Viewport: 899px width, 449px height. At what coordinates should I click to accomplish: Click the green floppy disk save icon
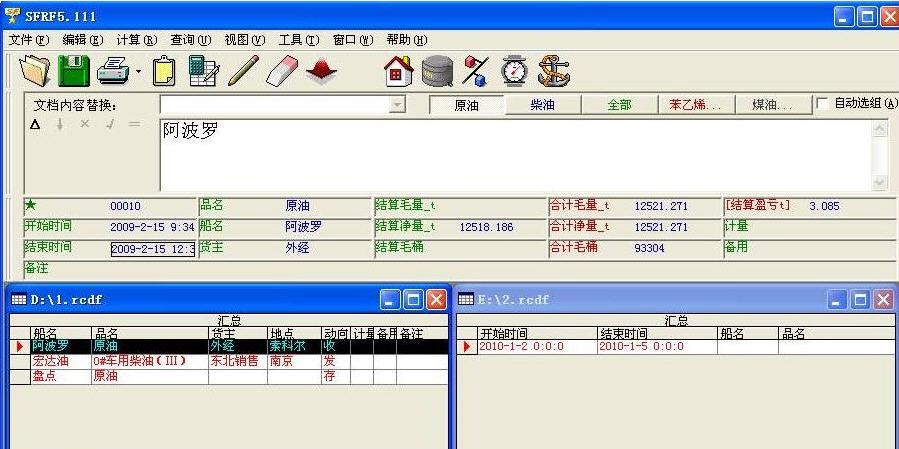[x=73, y=71]
